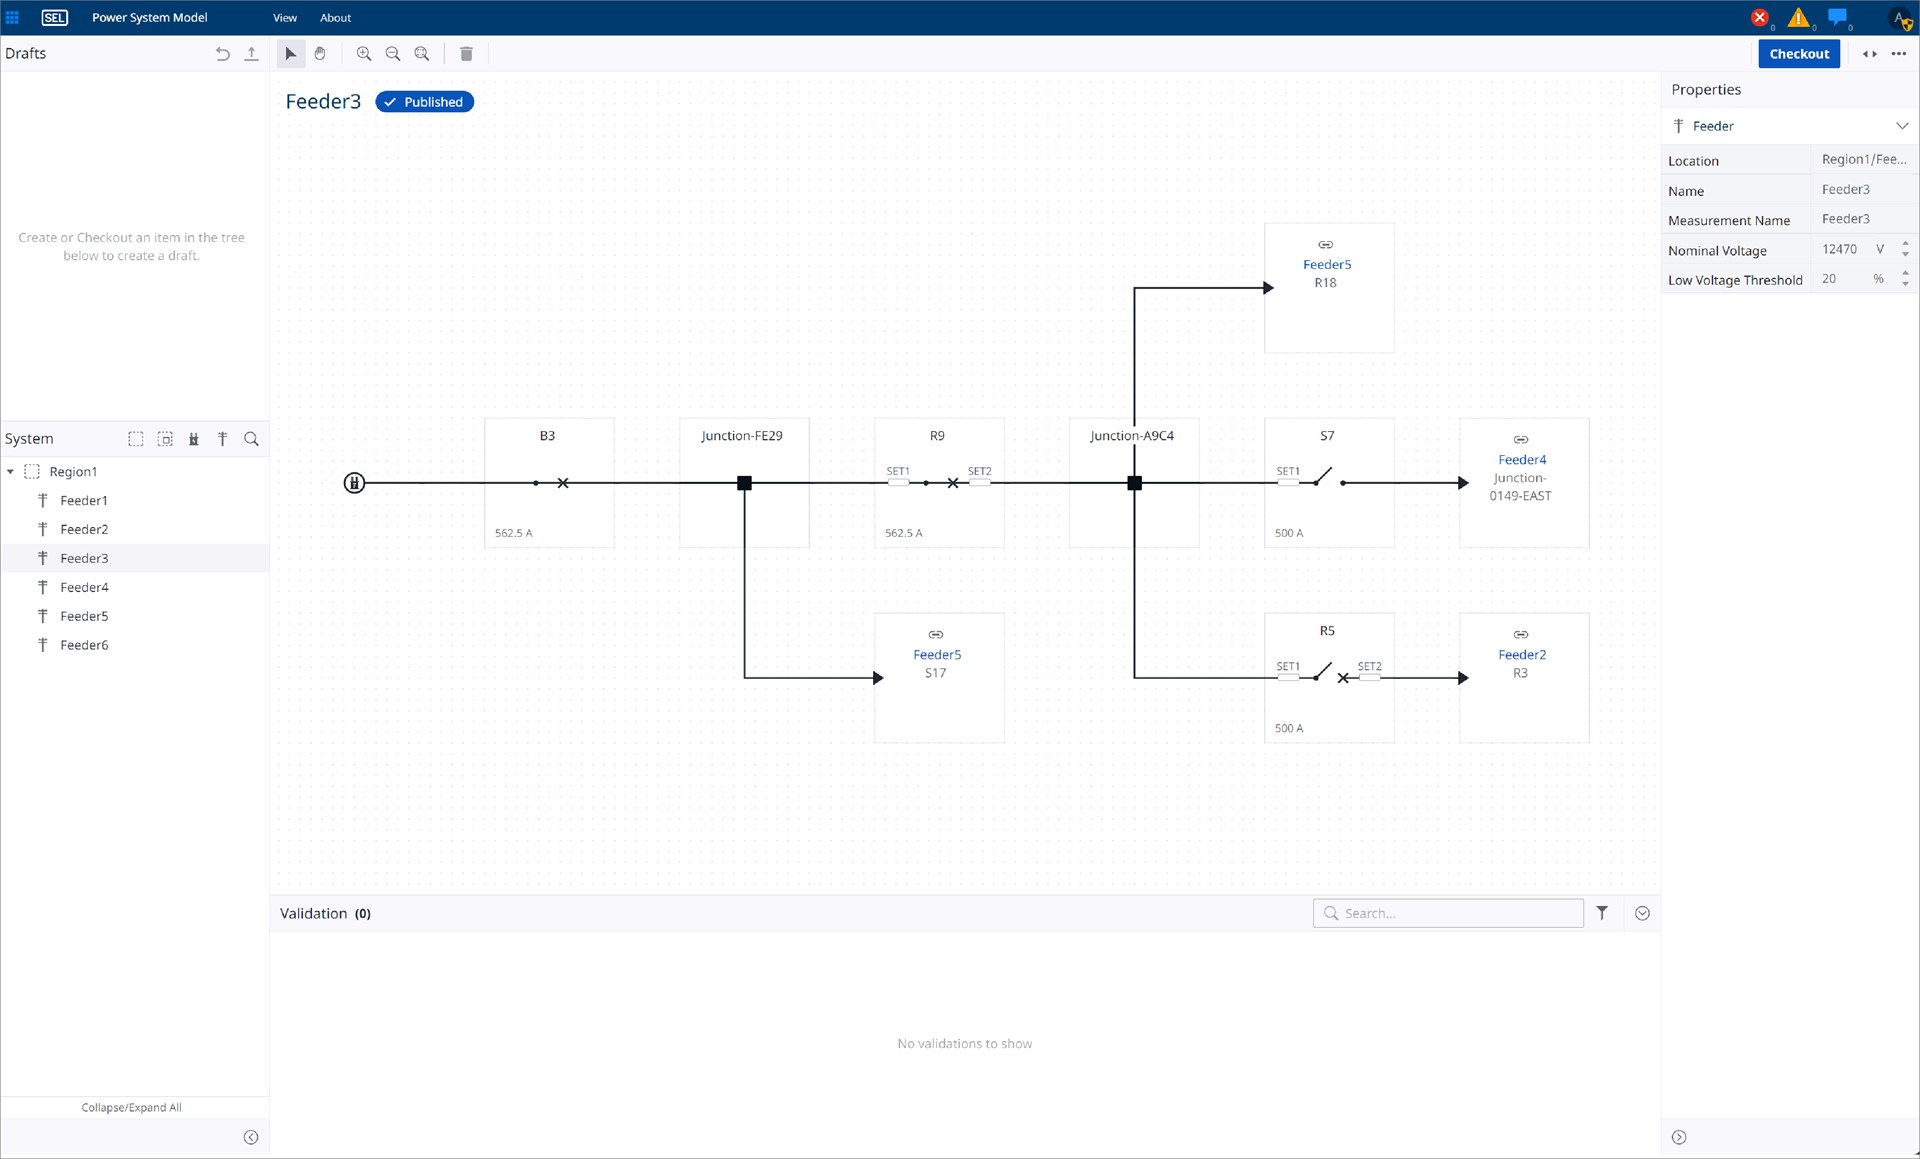
Task: Click the zoom to fit icon
Action: click(x=422, y=54)
